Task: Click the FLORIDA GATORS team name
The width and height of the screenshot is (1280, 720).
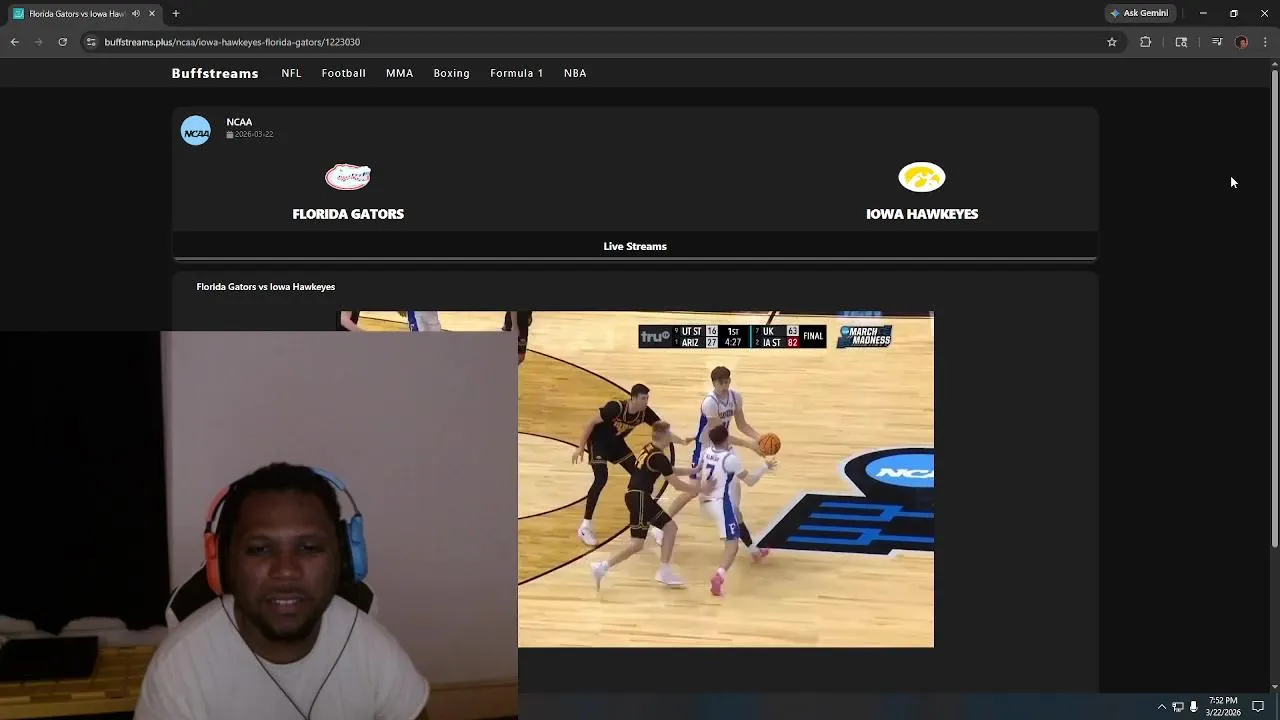Action: point(348,214)
